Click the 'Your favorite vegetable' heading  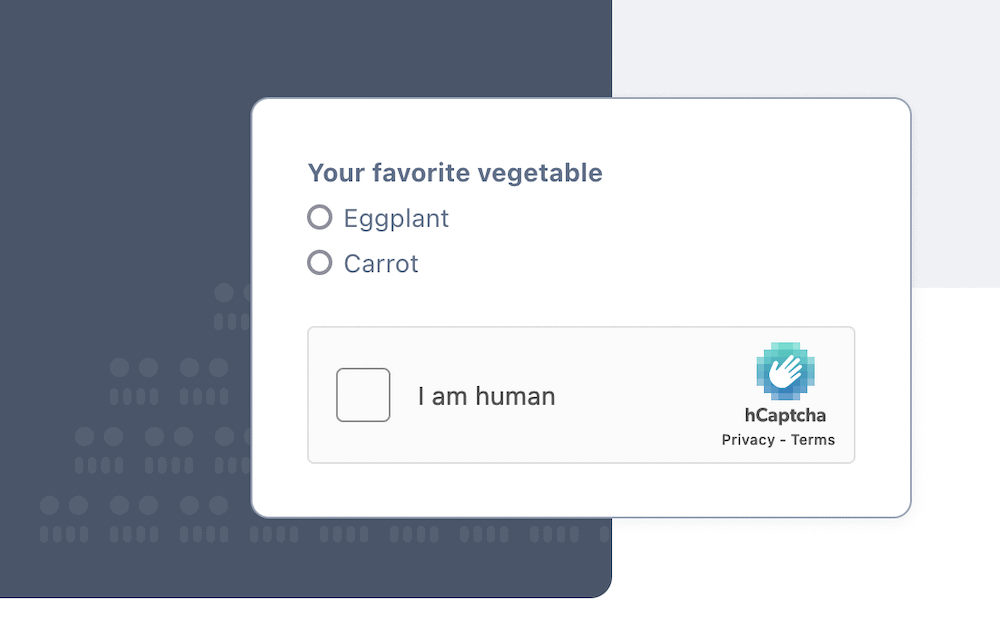pyautogui.click(x=455, y=172)
